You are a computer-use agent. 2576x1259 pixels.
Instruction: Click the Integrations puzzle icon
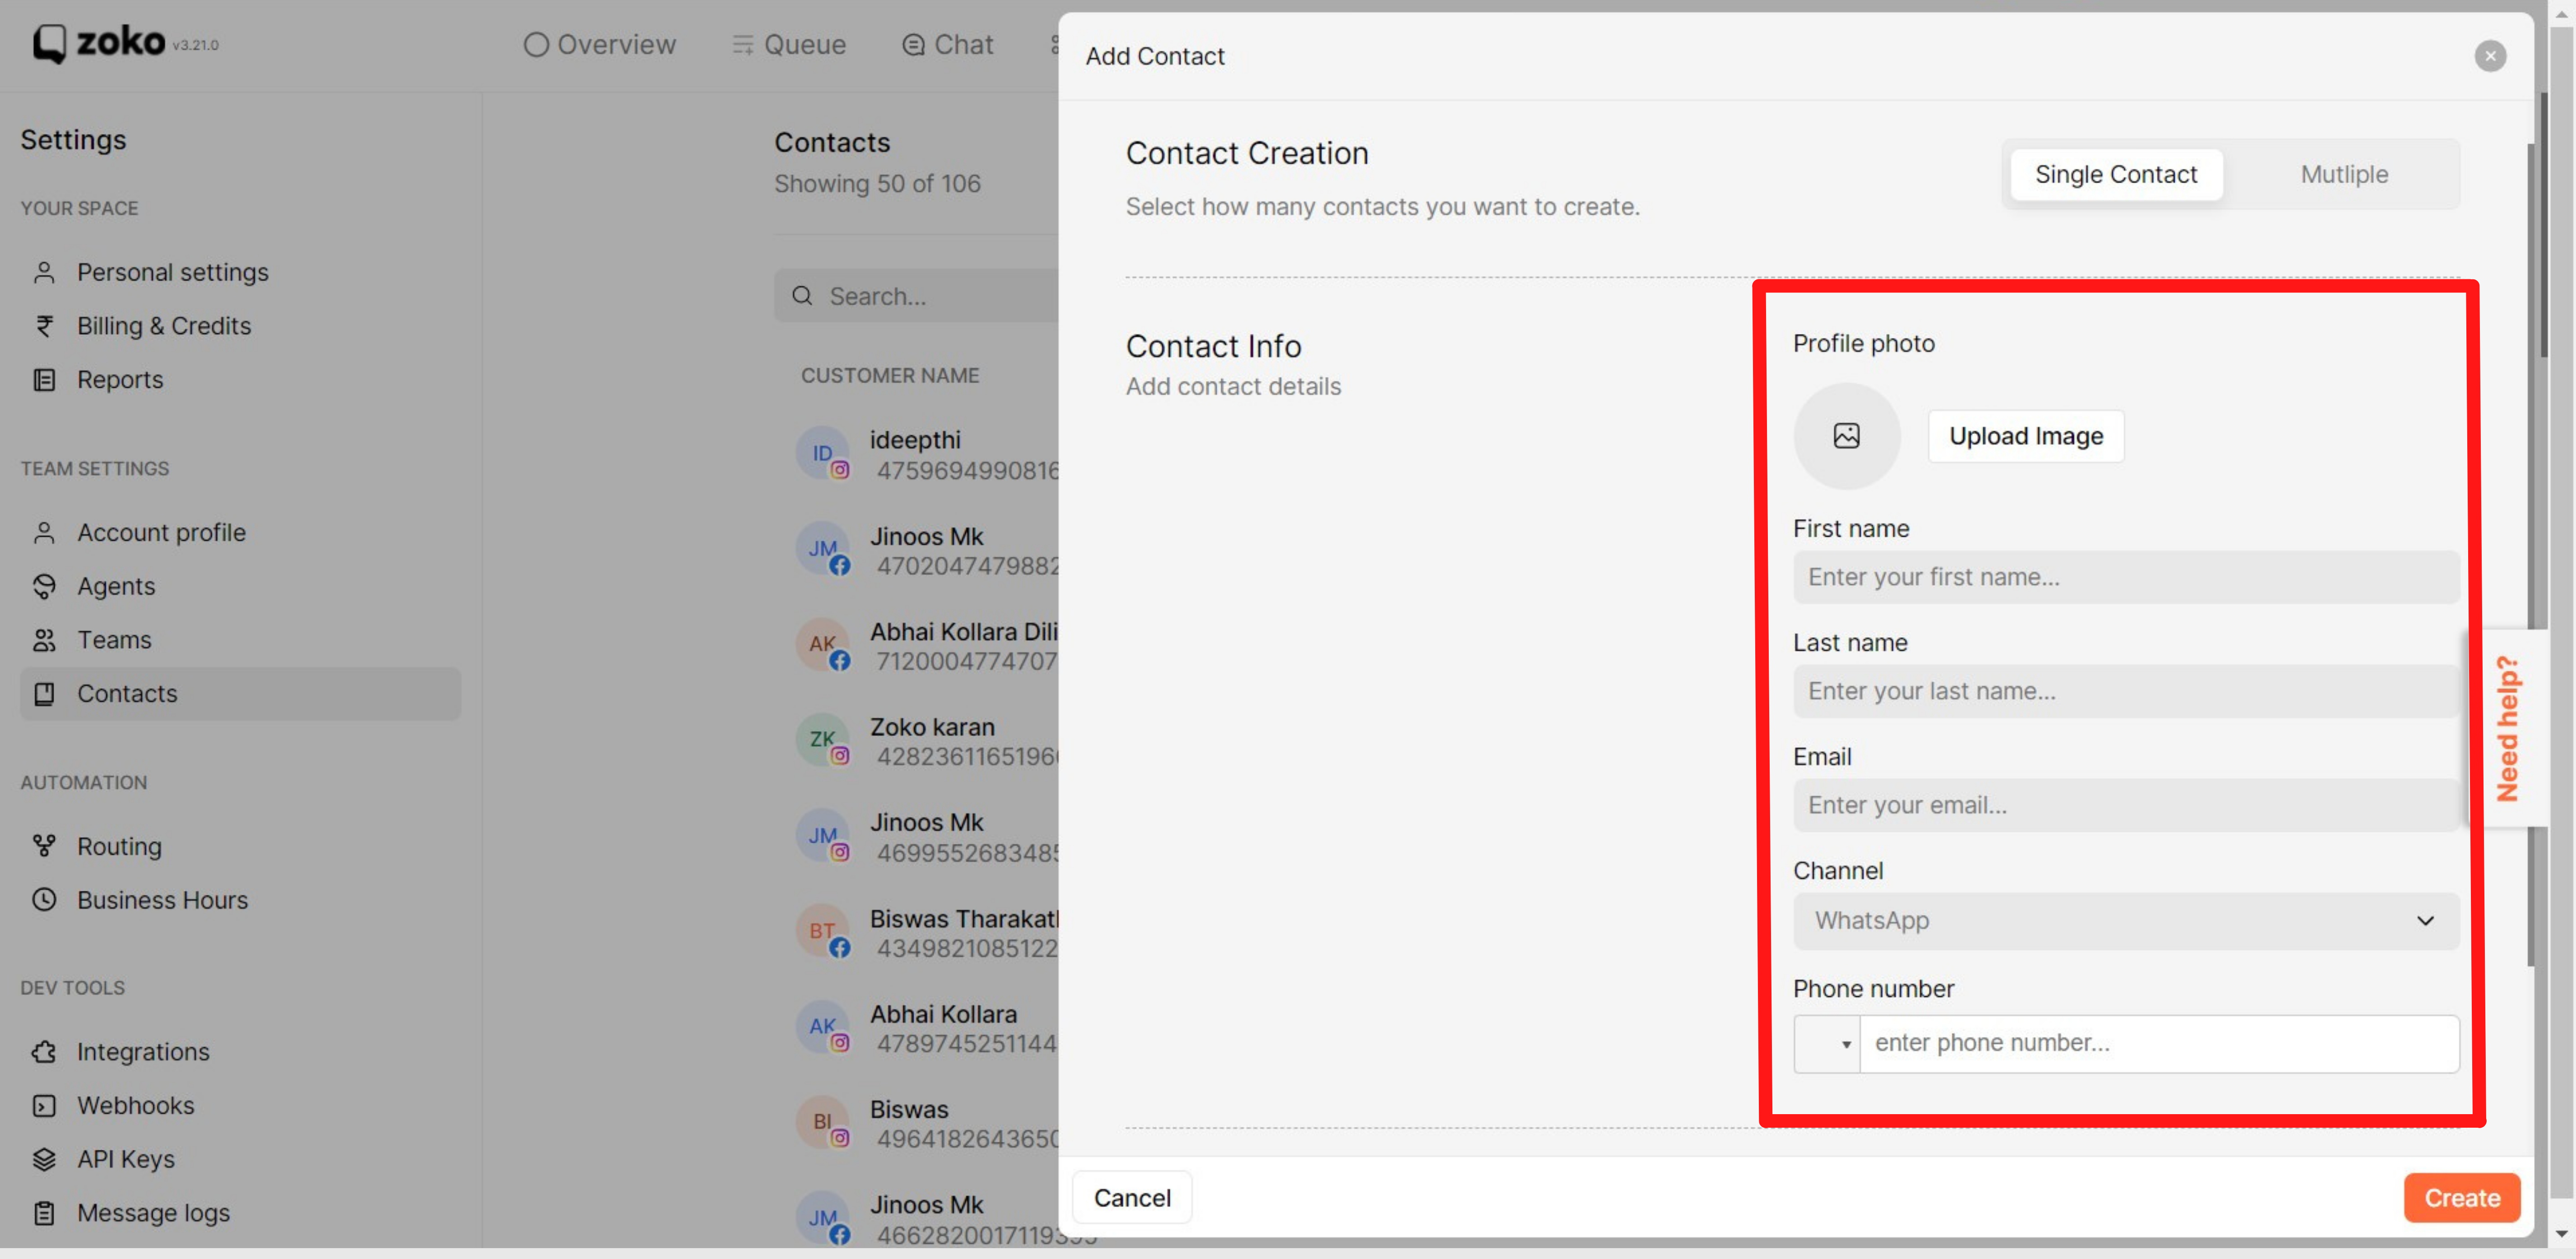click(x=44, y=1051)
